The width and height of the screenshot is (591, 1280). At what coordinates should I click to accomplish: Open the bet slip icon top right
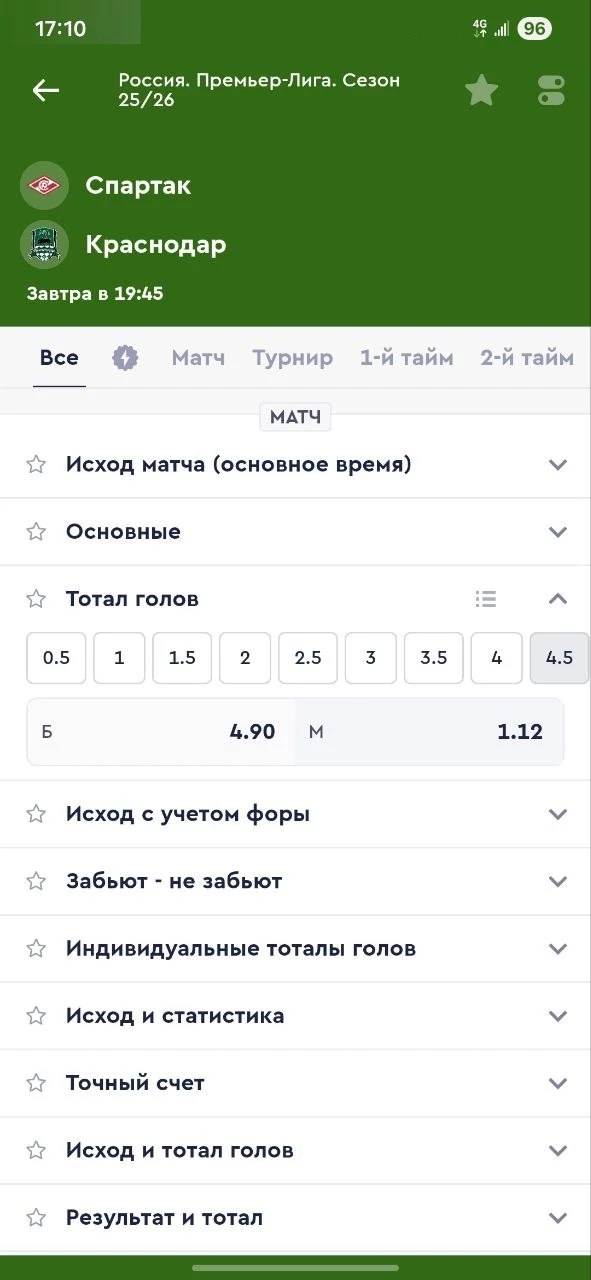551,89
